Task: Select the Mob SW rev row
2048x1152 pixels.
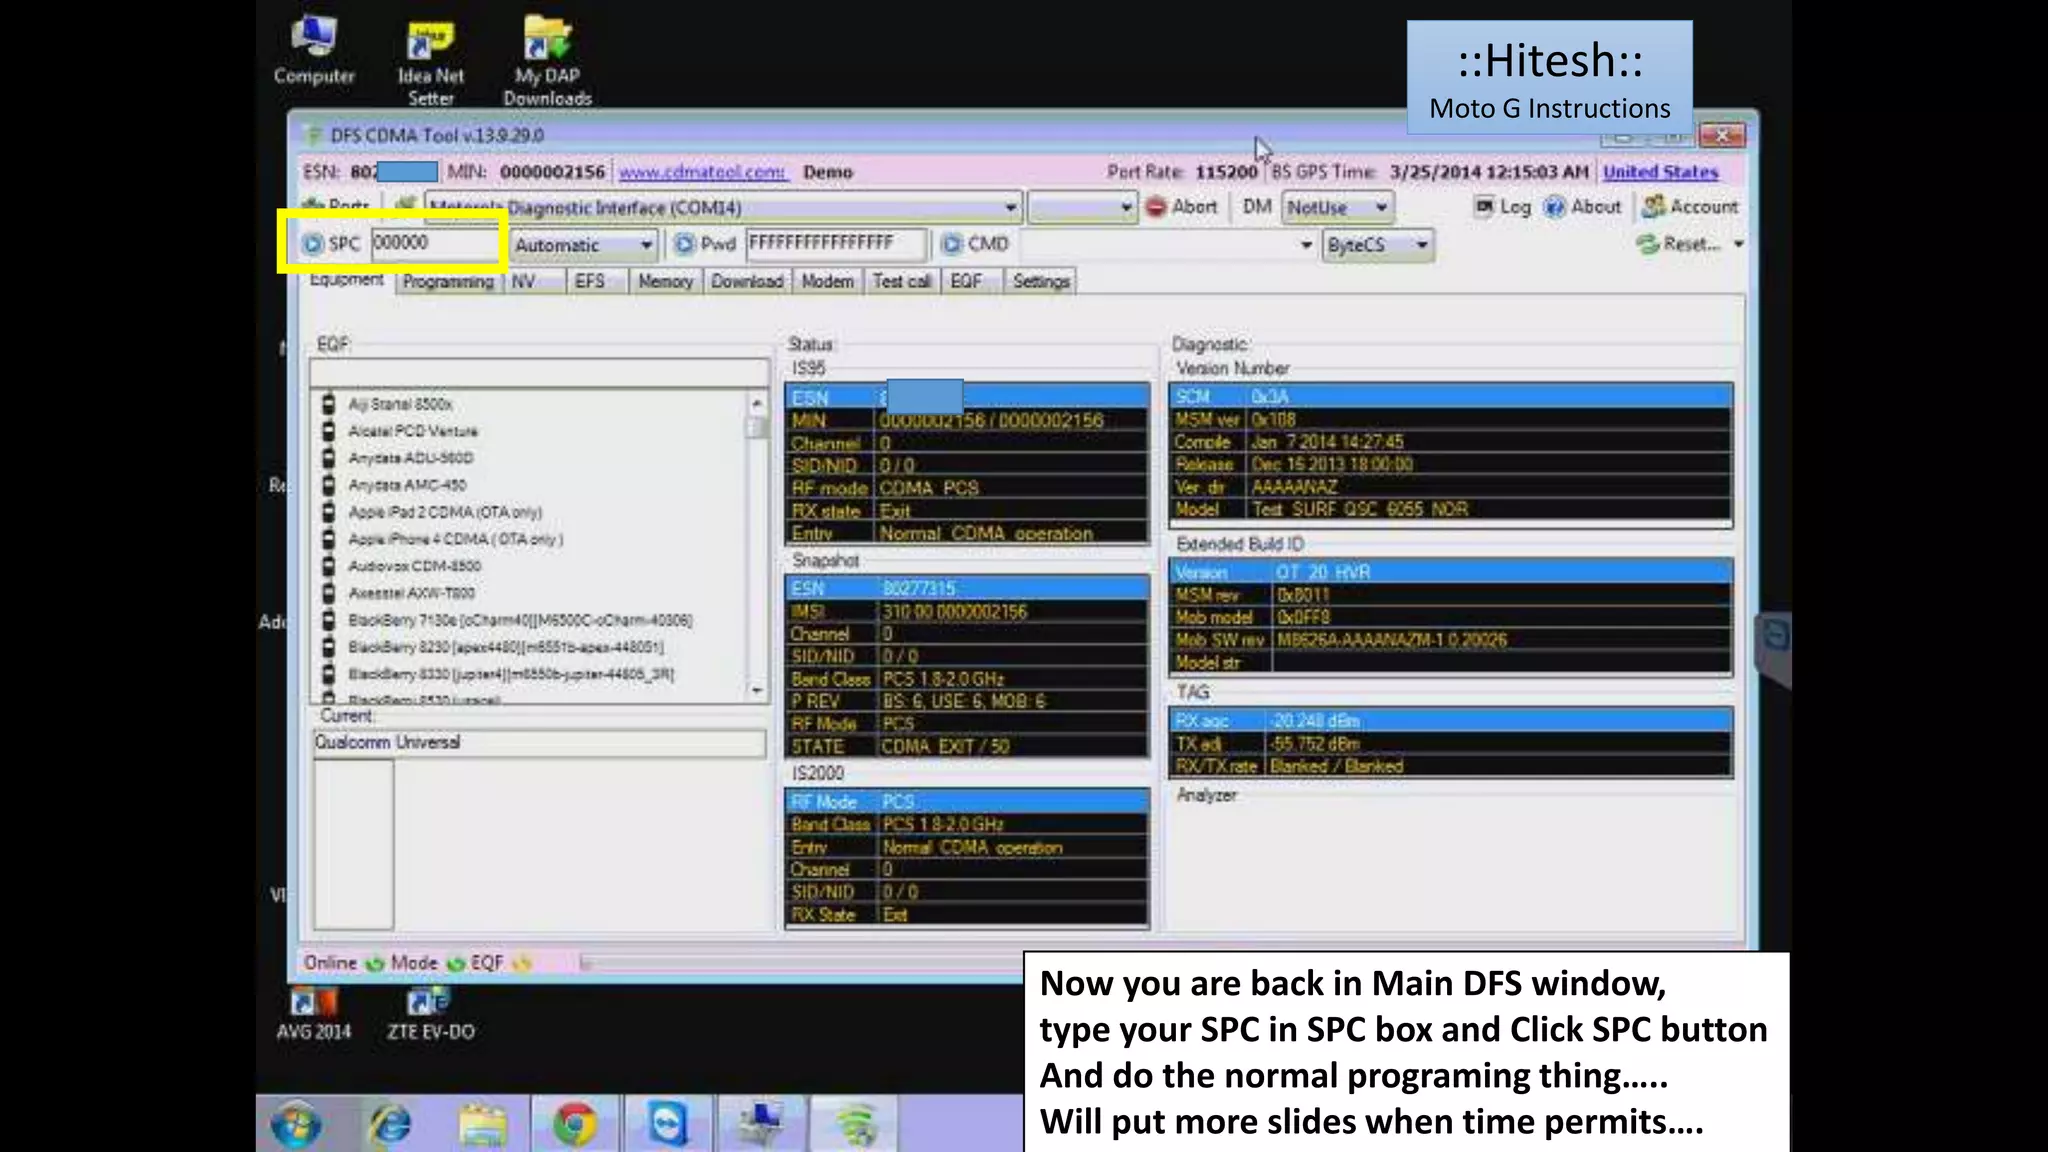Action: click(1450, 640)
